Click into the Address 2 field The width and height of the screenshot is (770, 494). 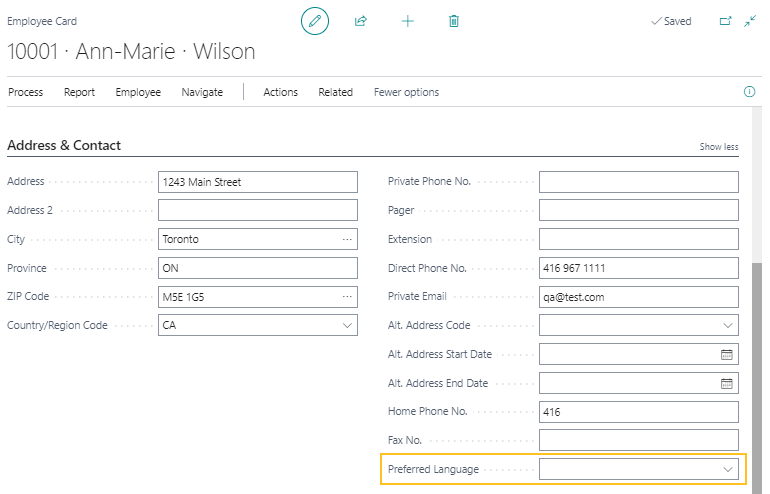tap(257, 210)
